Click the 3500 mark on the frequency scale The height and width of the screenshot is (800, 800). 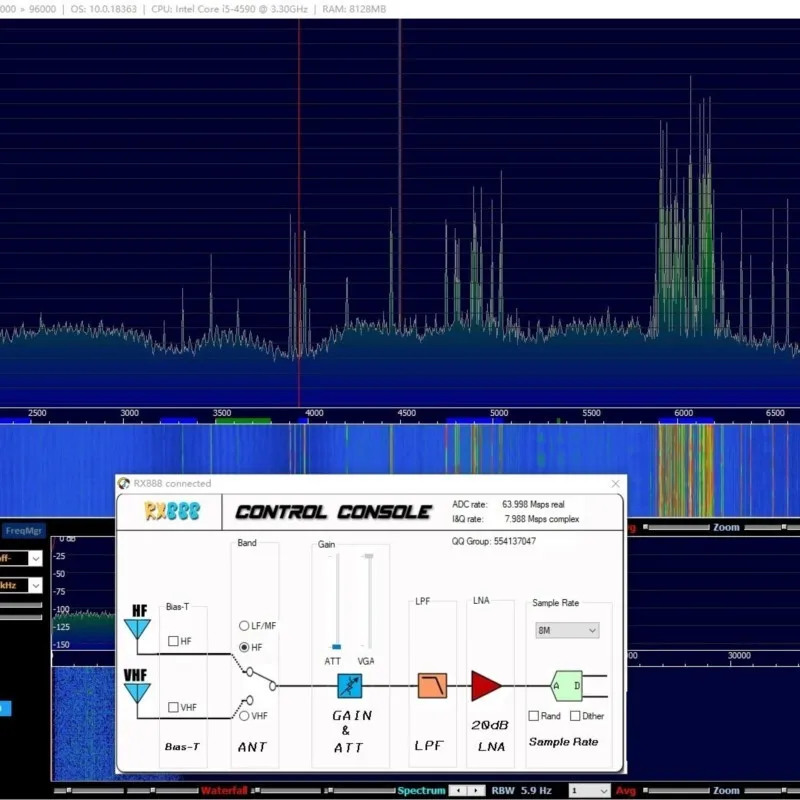[x=222, y=413]
